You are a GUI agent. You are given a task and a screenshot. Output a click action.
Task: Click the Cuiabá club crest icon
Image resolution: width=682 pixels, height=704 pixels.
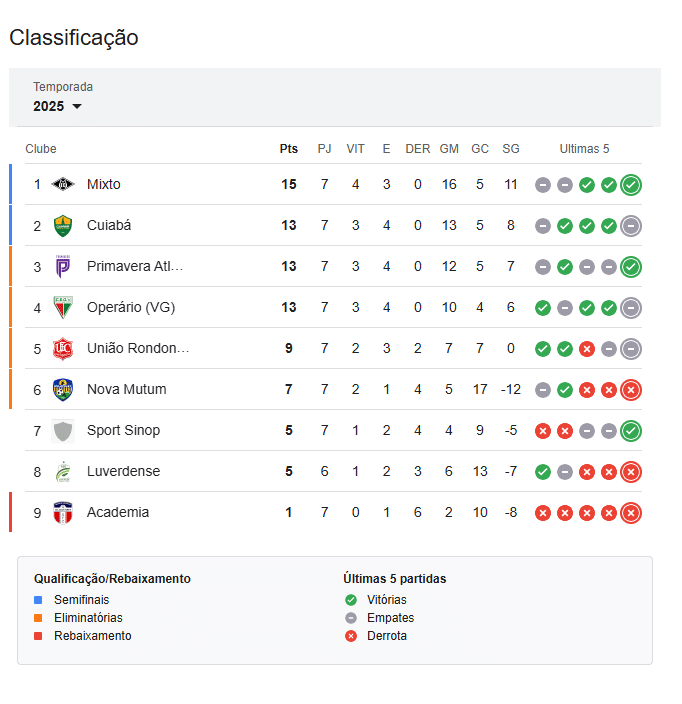pyautogui.click(x=63, y=225)
